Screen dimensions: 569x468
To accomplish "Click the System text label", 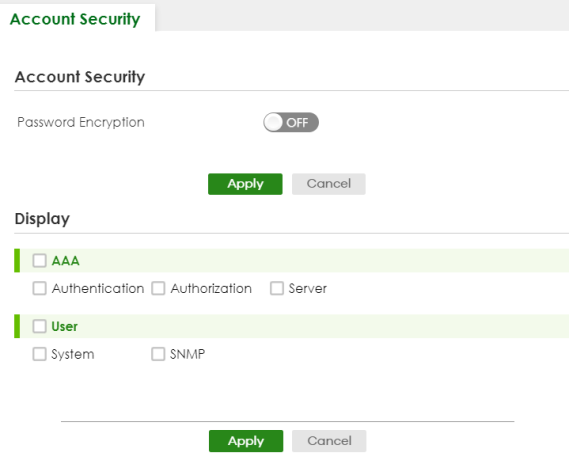I will 73,354.
